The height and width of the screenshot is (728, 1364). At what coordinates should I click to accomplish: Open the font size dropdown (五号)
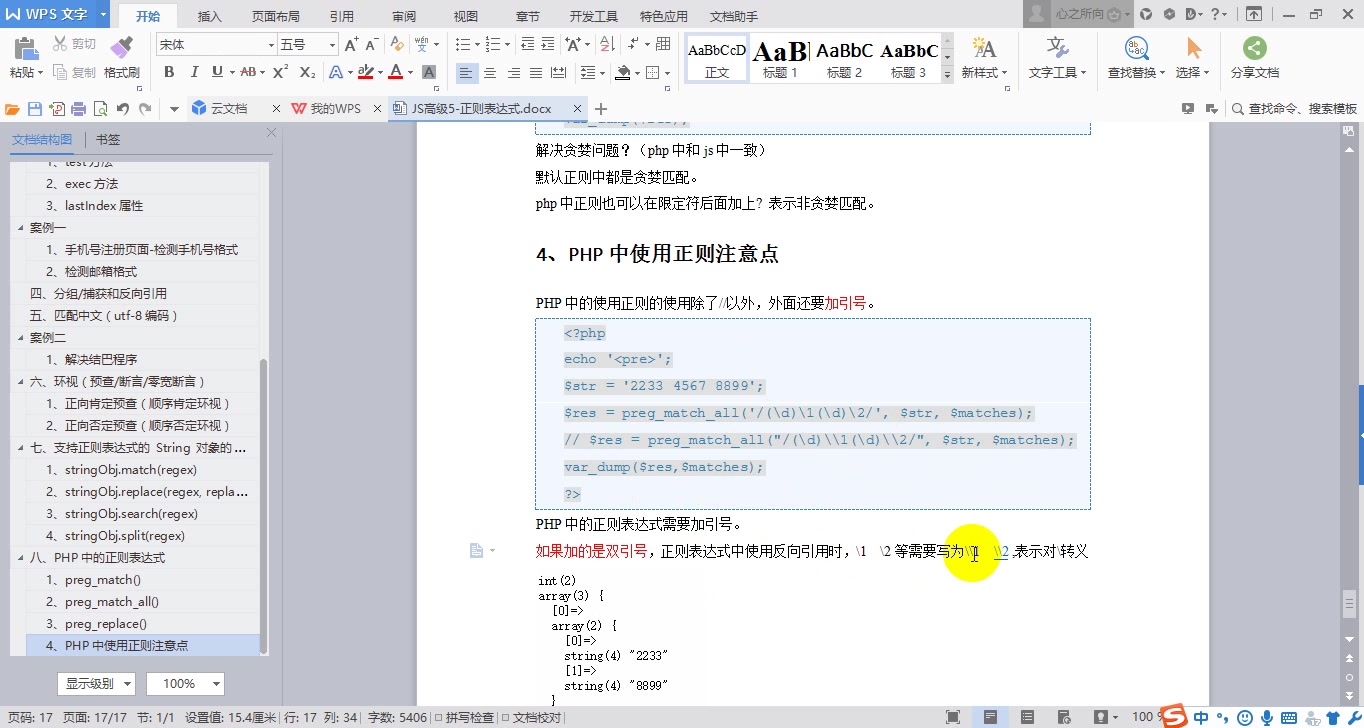(332, 45)
